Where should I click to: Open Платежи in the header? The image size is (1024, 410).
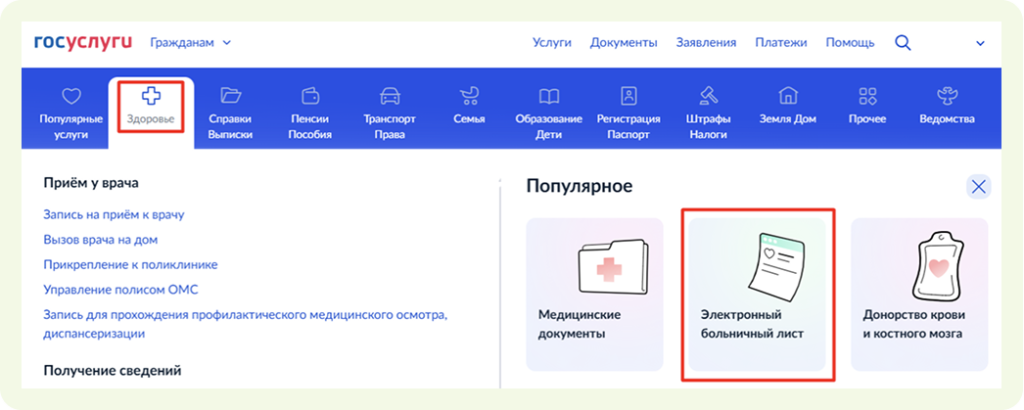pyautogui.click(x=781, y=42)
